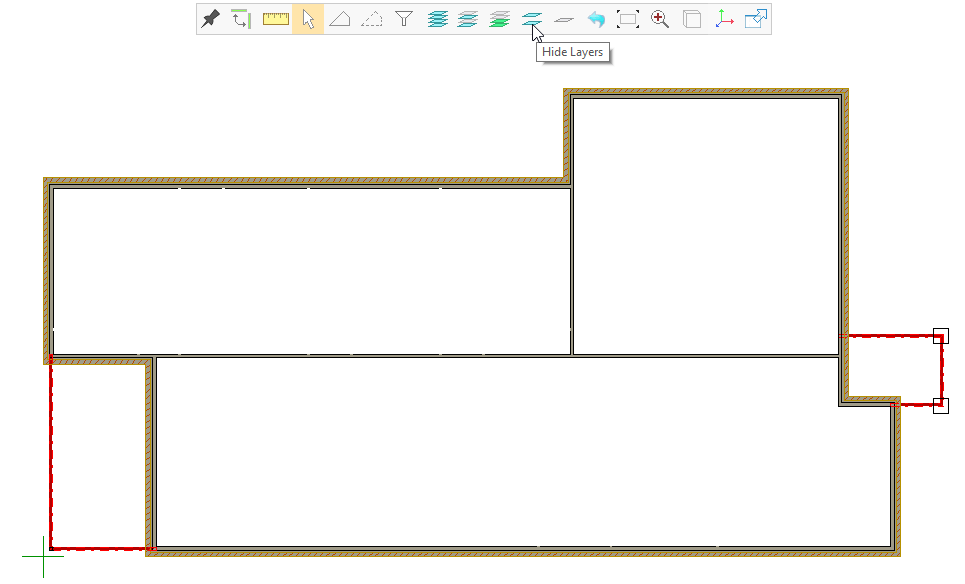This screenshot has height=584, width=965.
Task: Click the lower square handle on red outline
Action: 940,405
